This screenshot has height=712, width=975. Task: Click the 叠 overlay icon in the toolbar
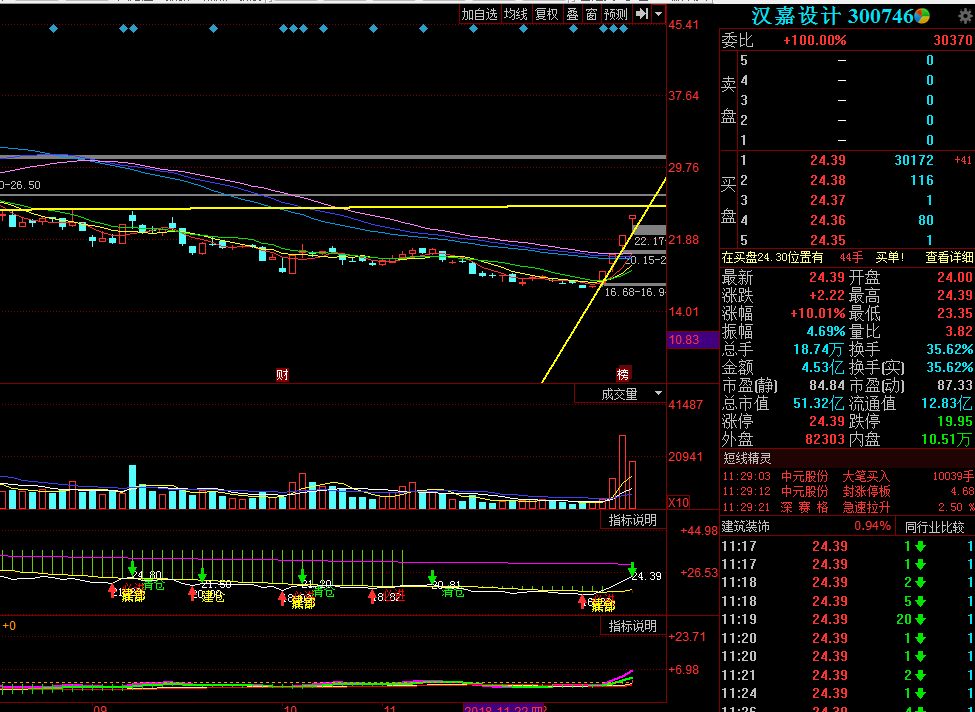click(x=572, y=14)
